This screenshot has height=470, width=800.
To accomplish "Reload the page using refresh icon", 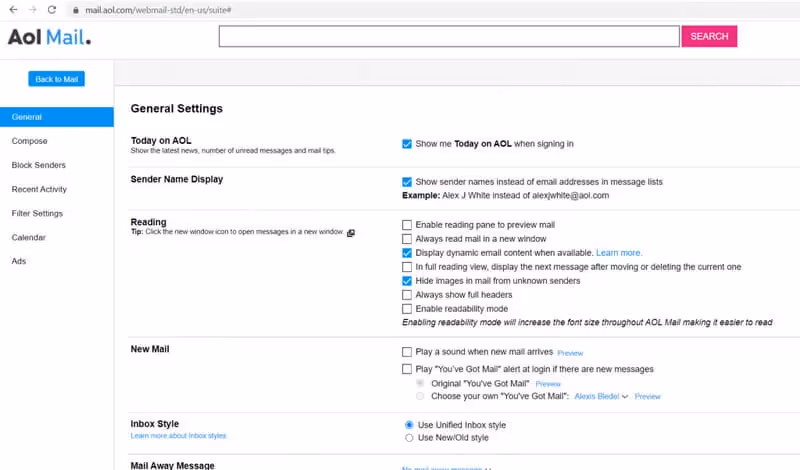I will point(52,10).
